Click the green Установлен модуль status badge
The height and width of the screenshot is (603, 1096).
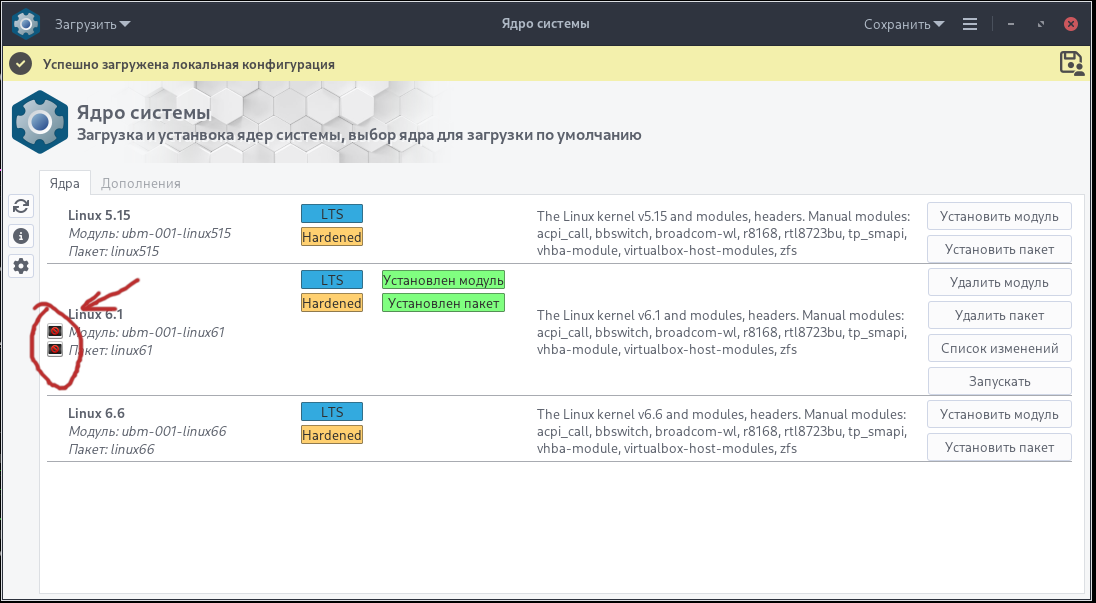click(x=443, y=280)
